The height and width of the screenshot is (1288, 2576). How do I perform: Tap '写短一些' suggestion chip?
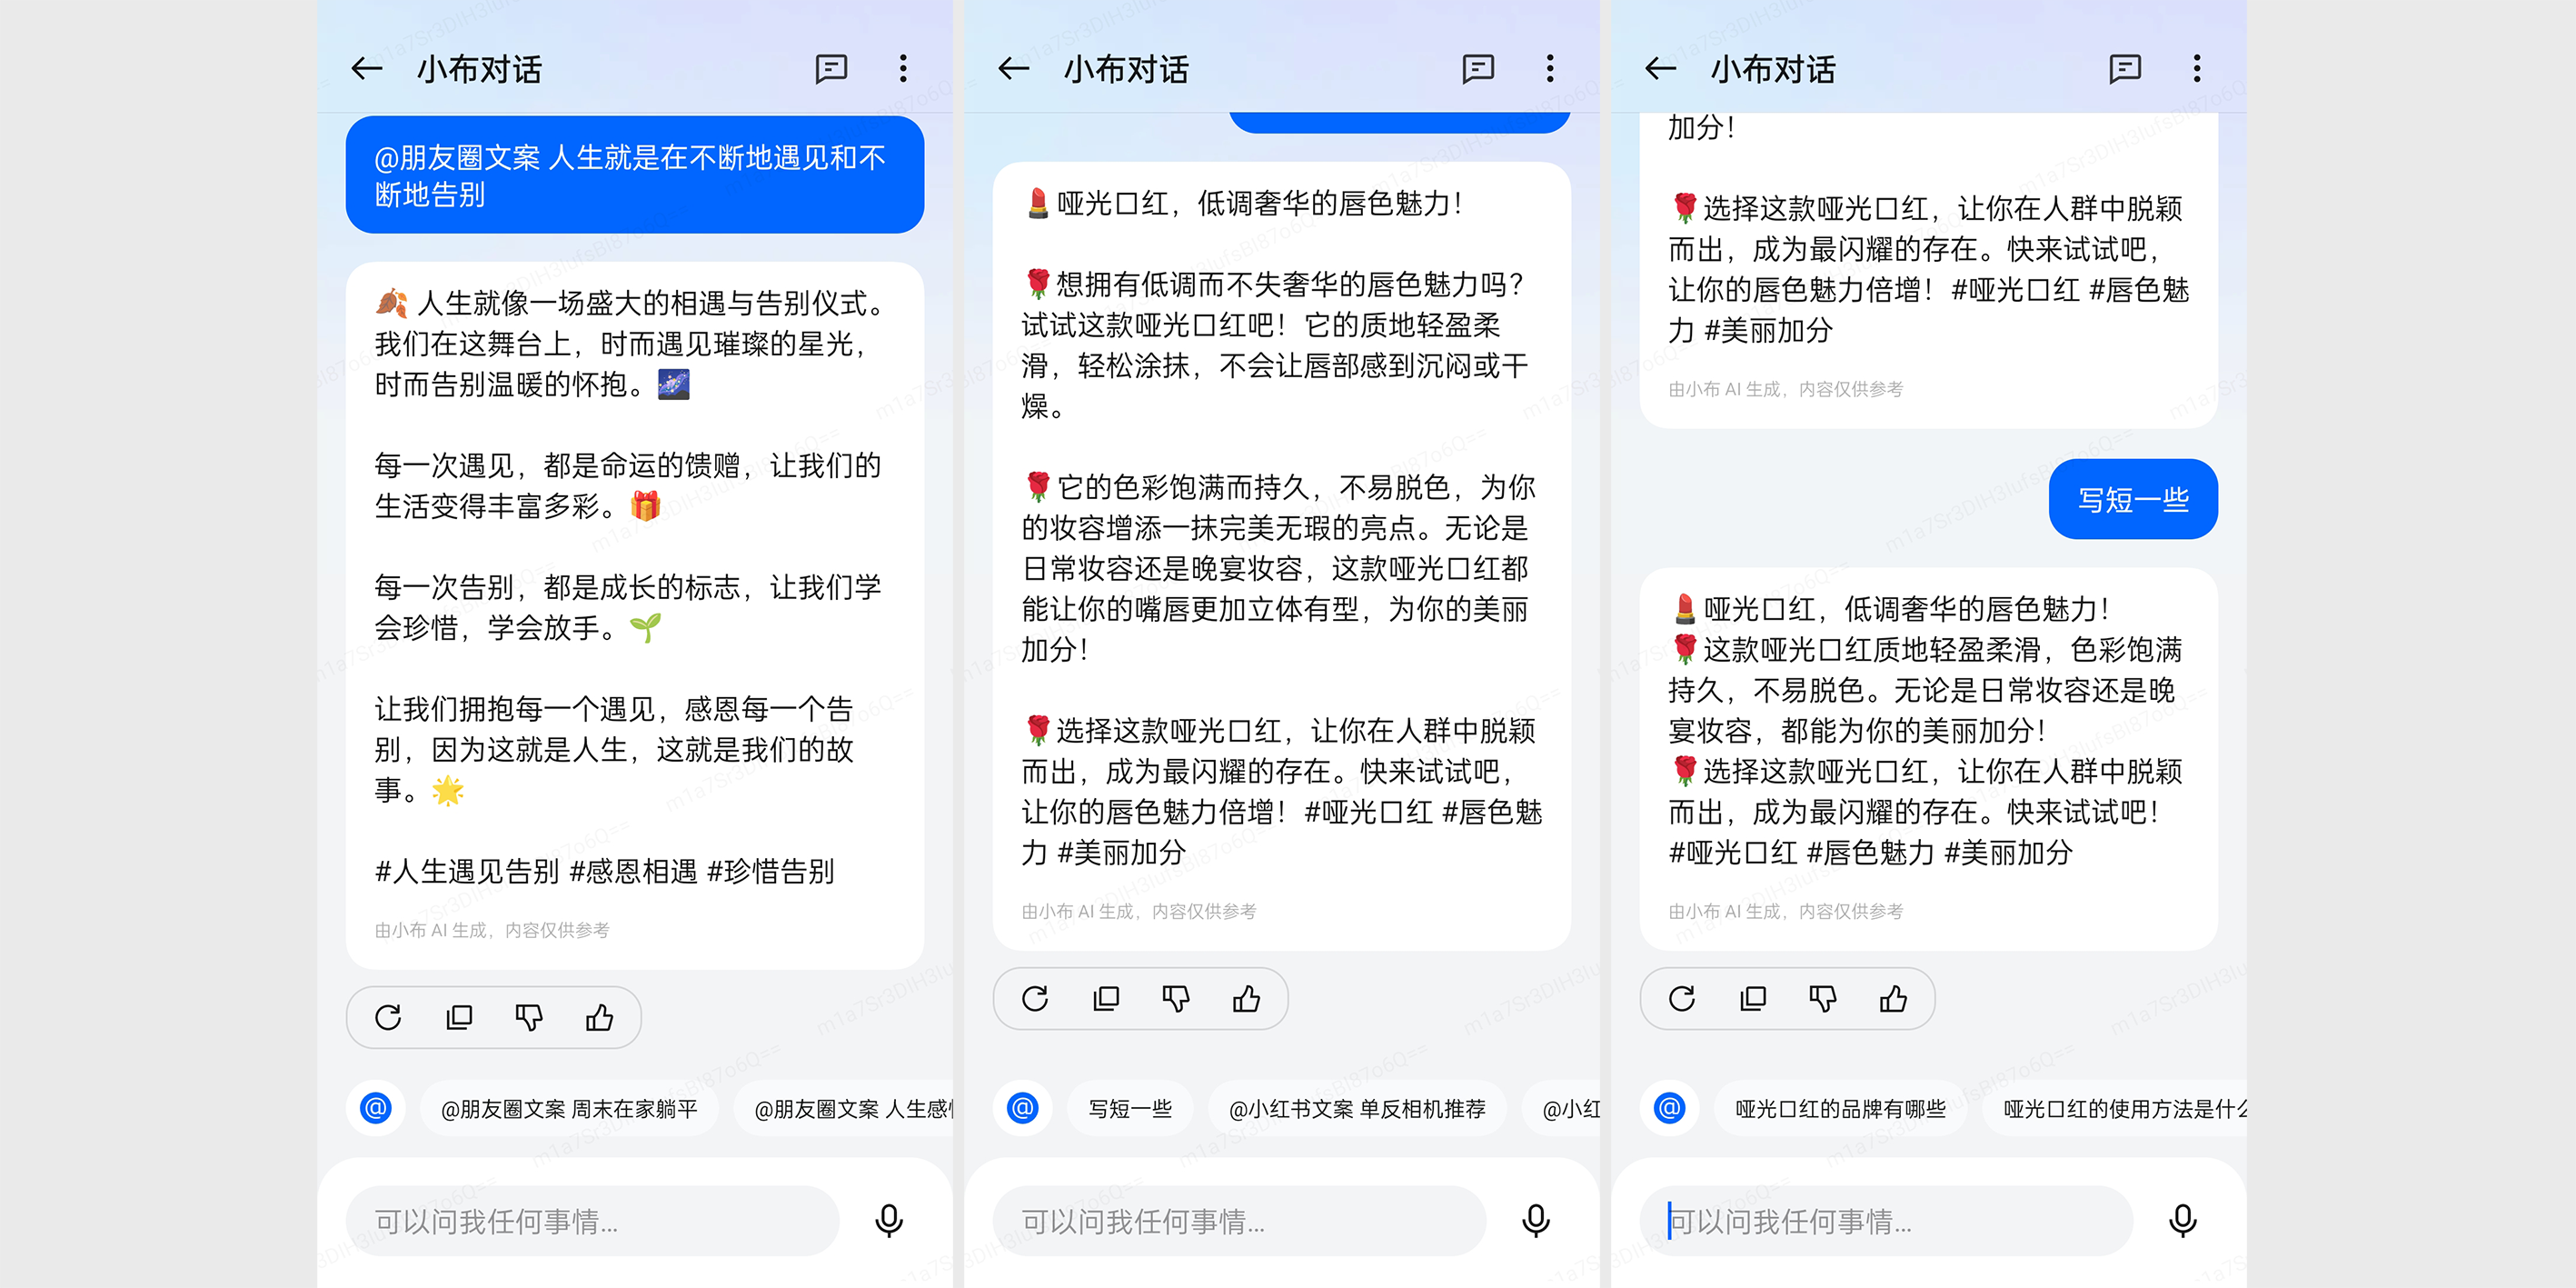[1130, 1108]
